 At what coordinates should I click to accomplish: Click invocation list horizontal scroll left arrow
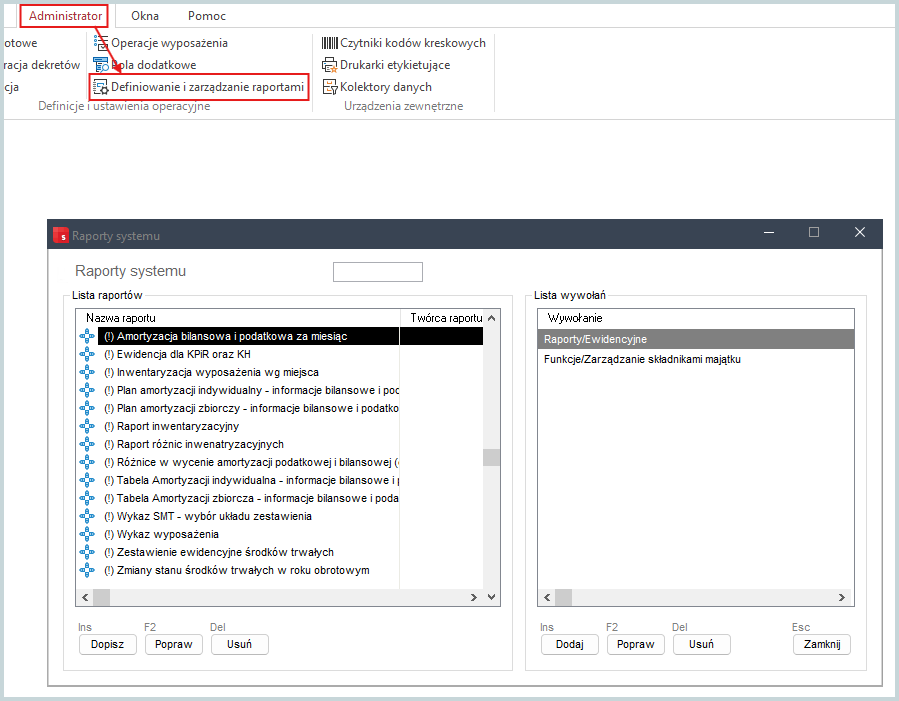click(547, 597)
